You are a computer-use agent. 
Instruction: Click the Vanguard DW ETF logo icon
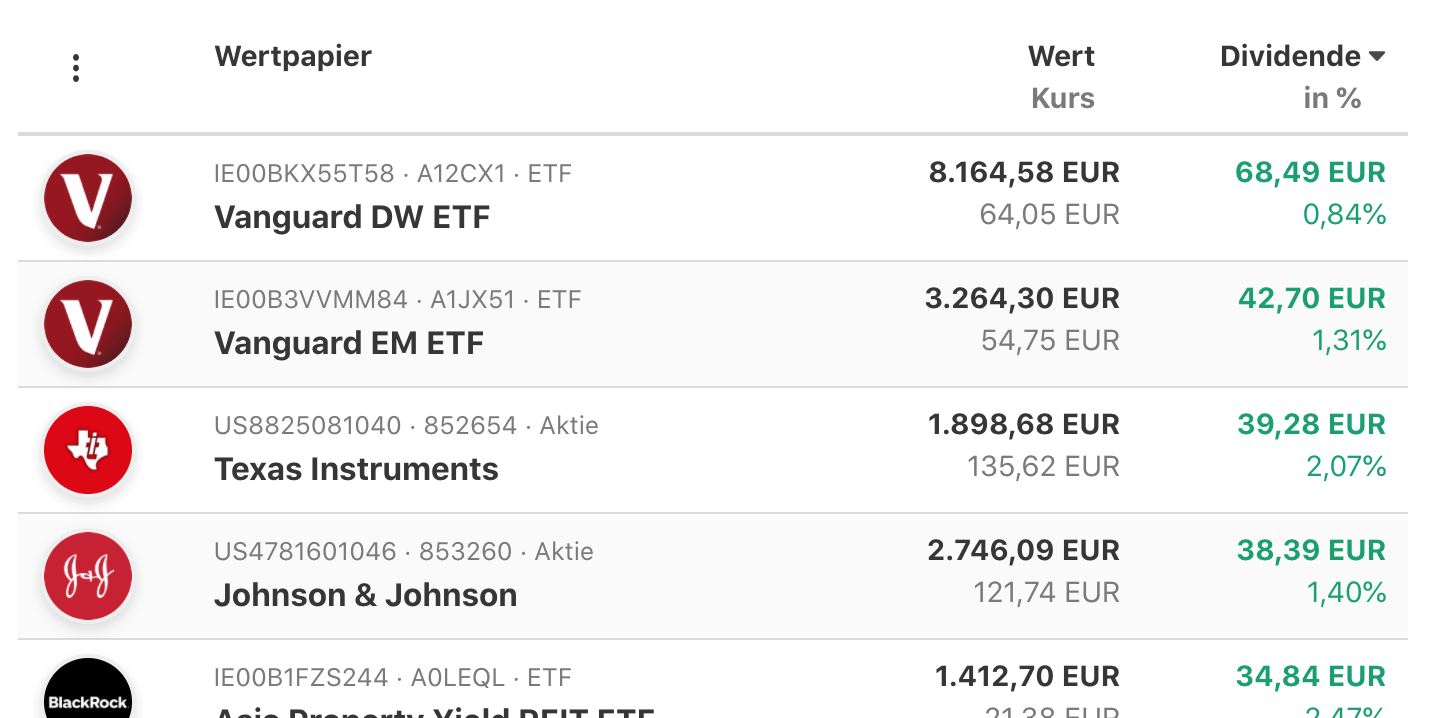click(x=88, y=198)
